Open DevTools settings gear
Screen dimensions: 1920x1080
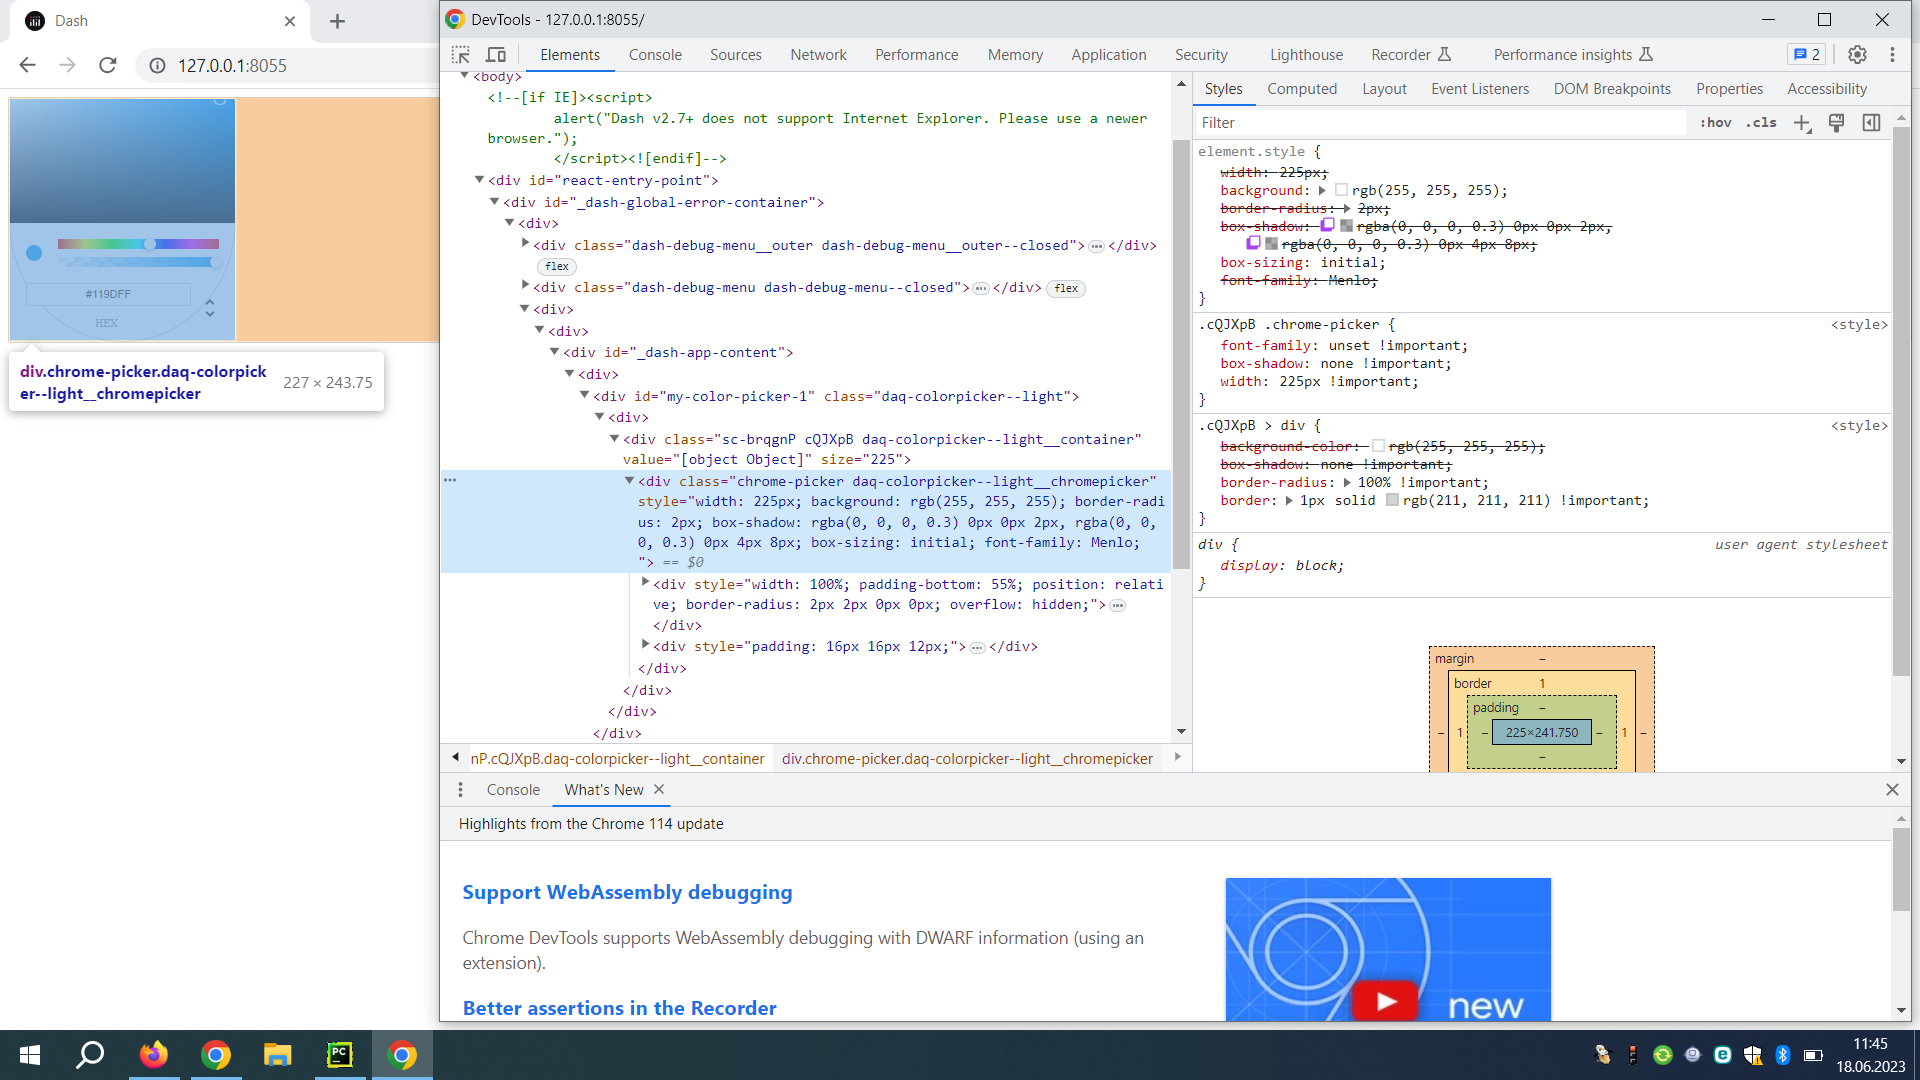1857,55
